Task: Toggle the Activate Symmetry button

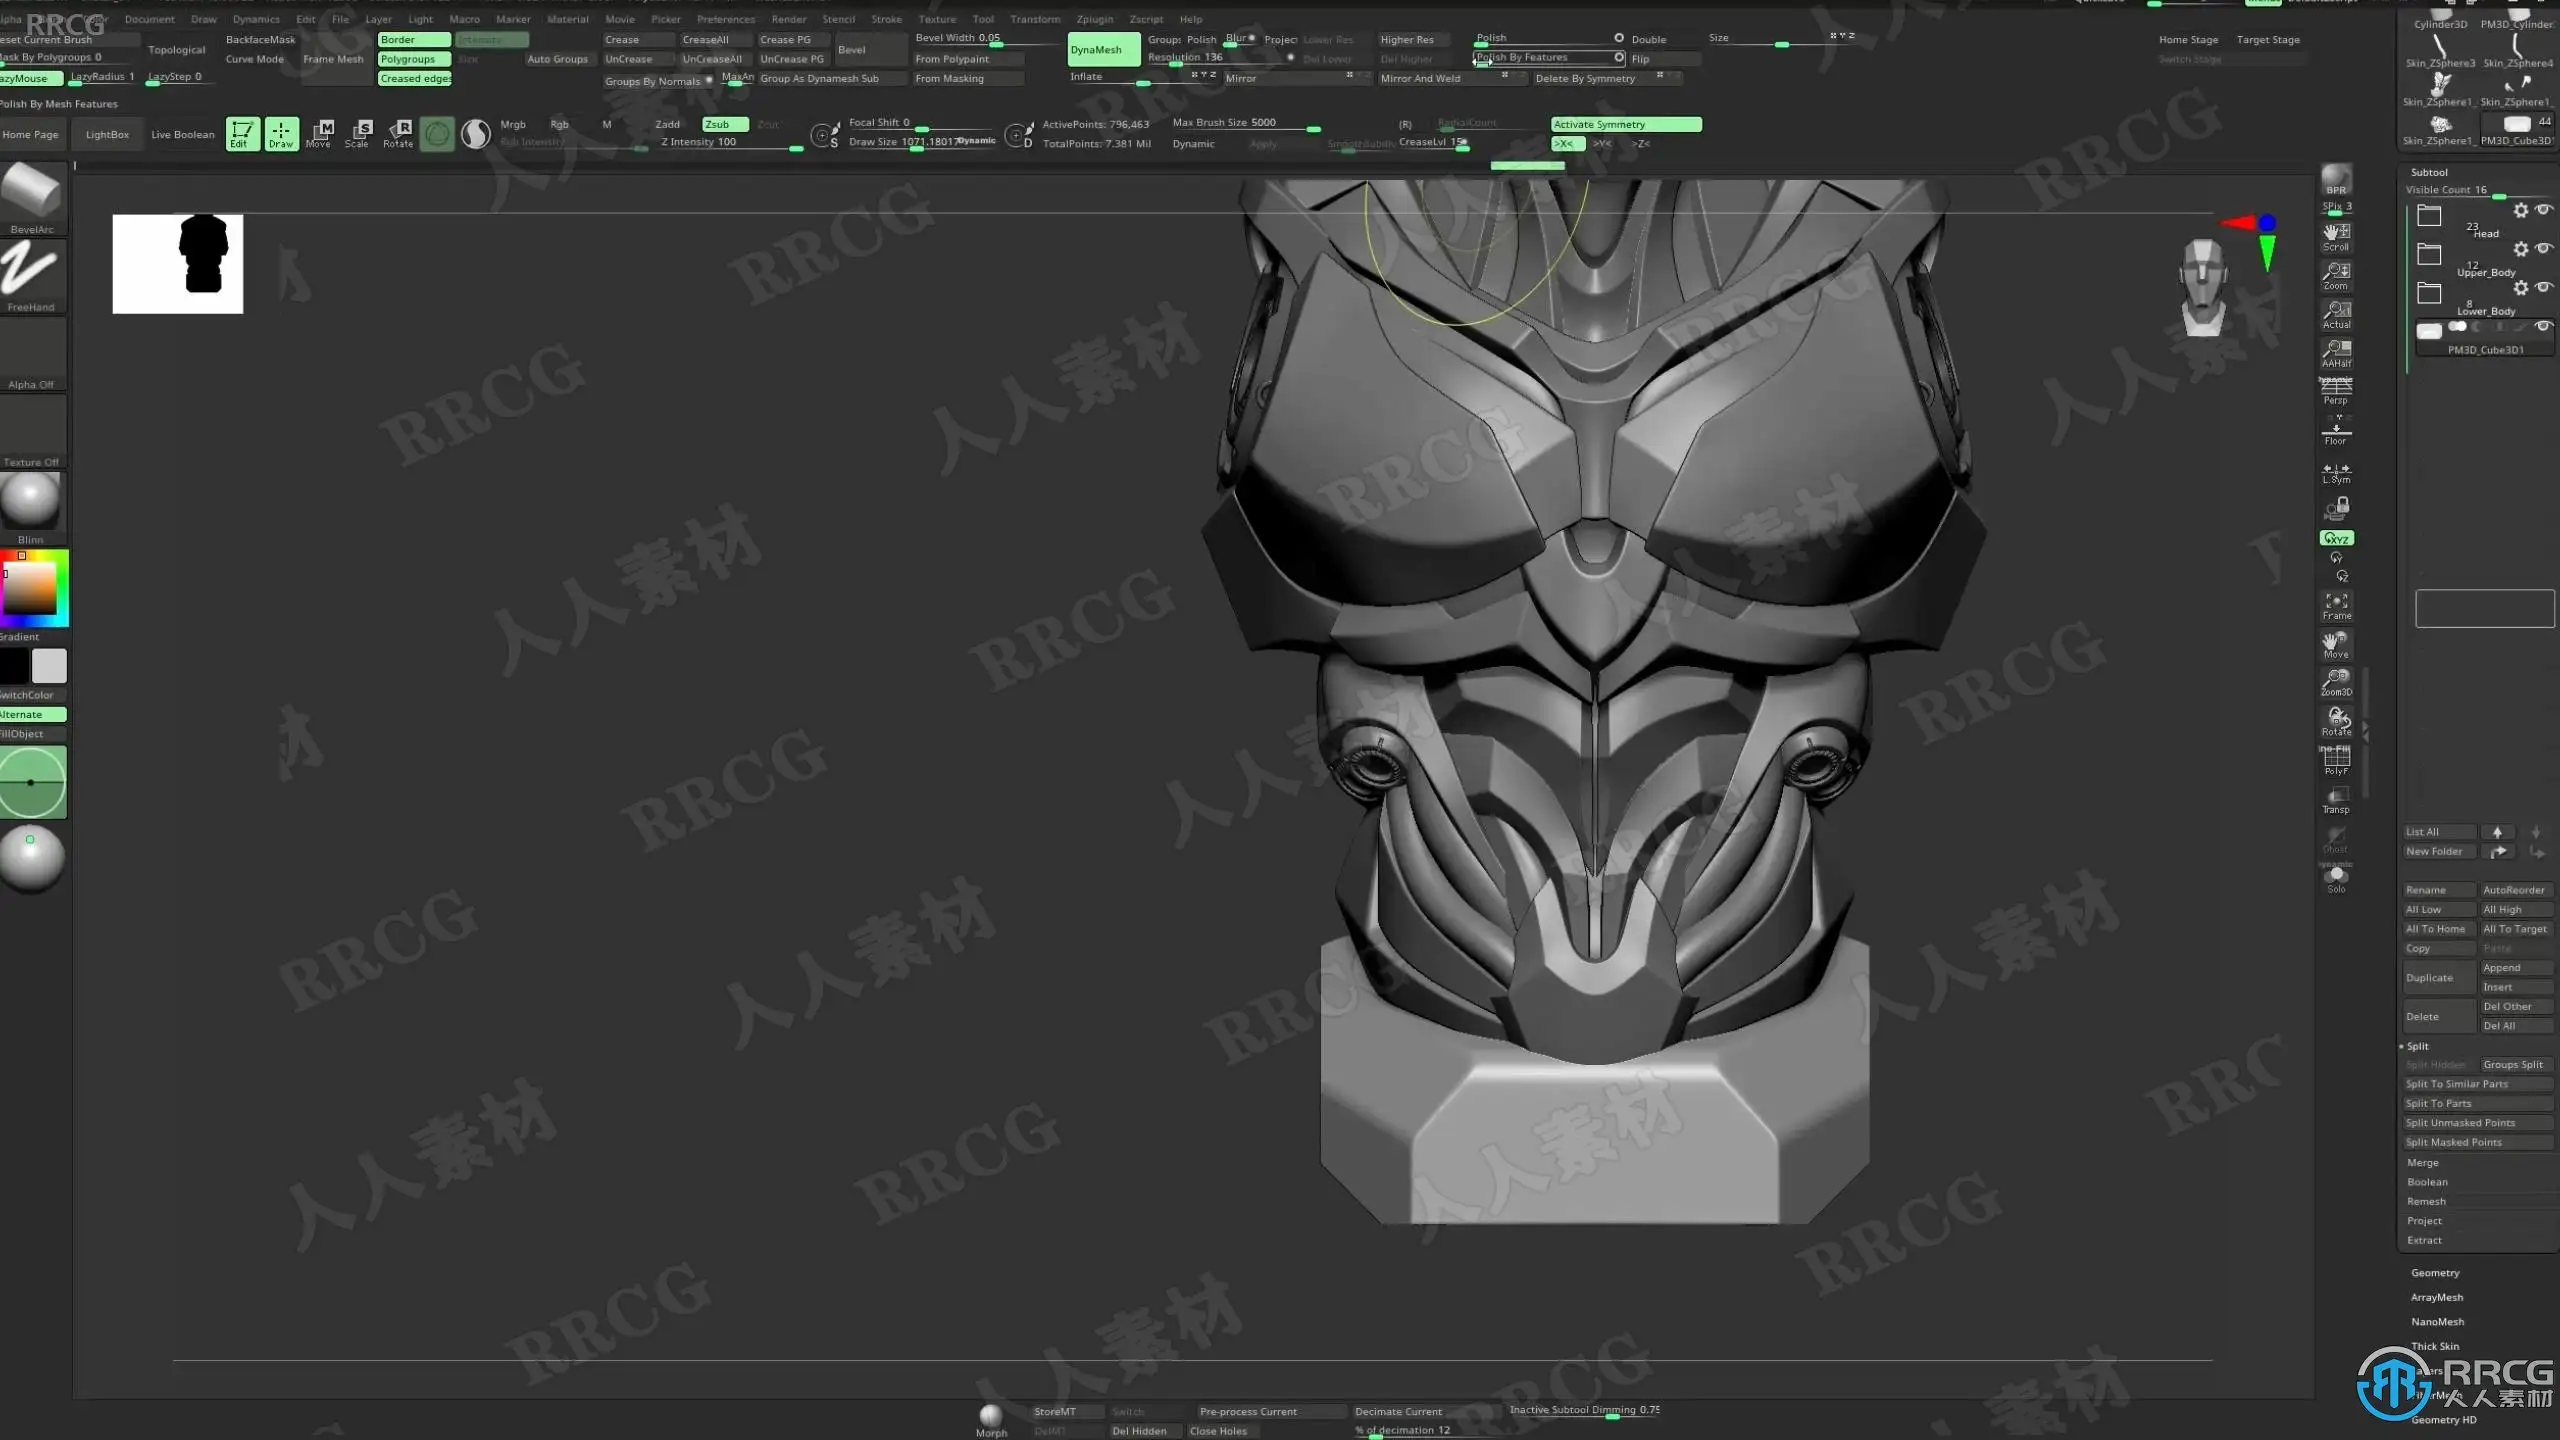Action: 1625,124
